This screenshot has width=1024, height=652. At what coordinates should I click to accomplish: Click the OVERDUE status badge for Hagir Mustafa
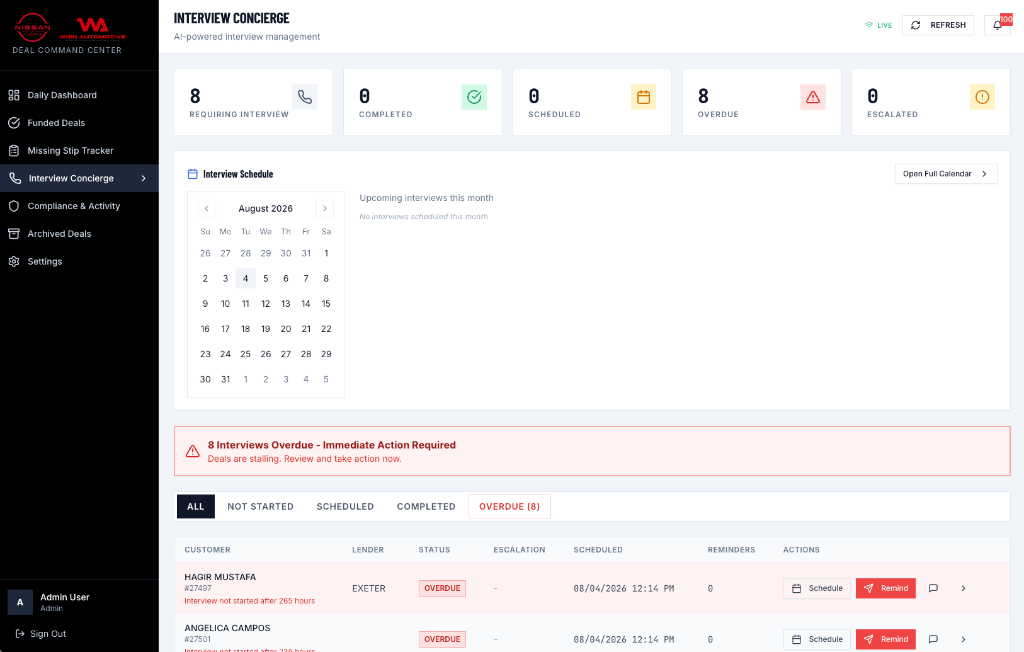(x=442, y=588)
